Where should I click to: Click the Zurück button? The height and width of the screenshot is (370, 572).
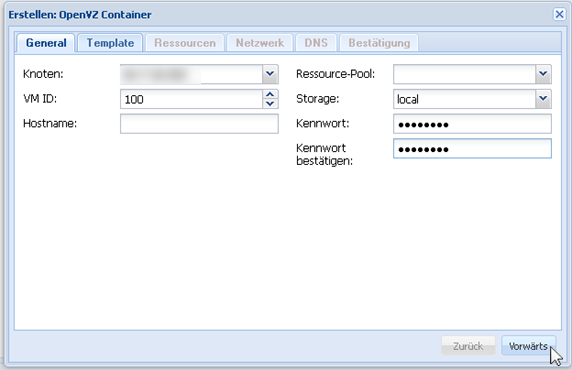468,346
